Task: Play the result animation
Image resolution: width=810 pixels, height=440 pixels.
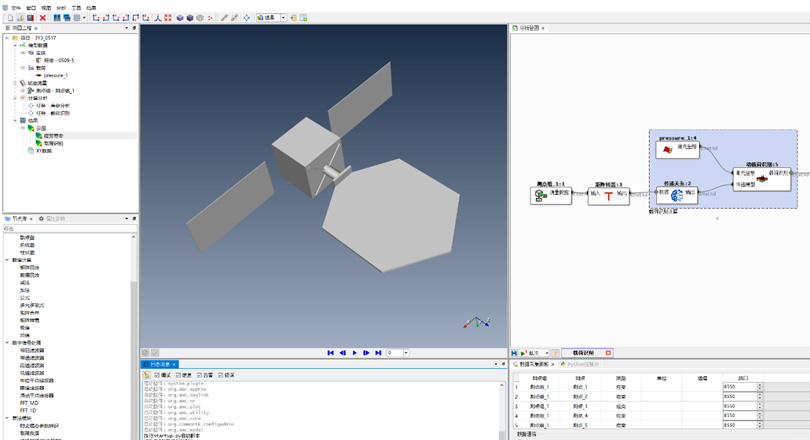Action: (354, 353)
